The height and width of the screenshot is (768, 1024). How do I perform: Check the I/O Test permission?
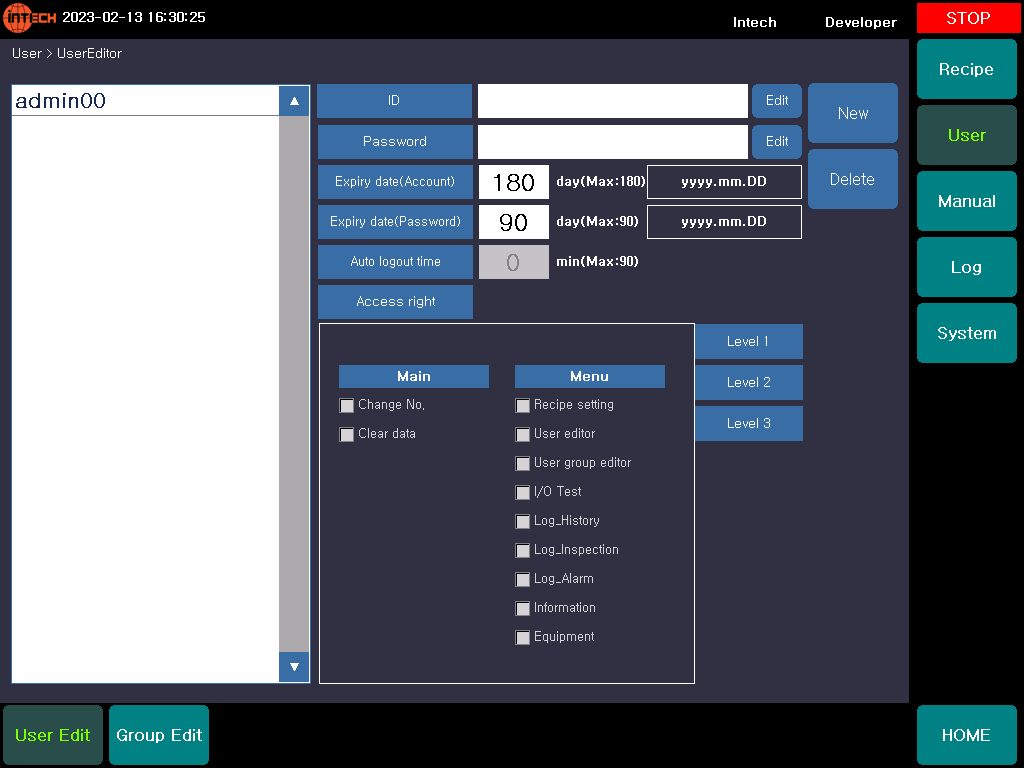pos(523,493)
